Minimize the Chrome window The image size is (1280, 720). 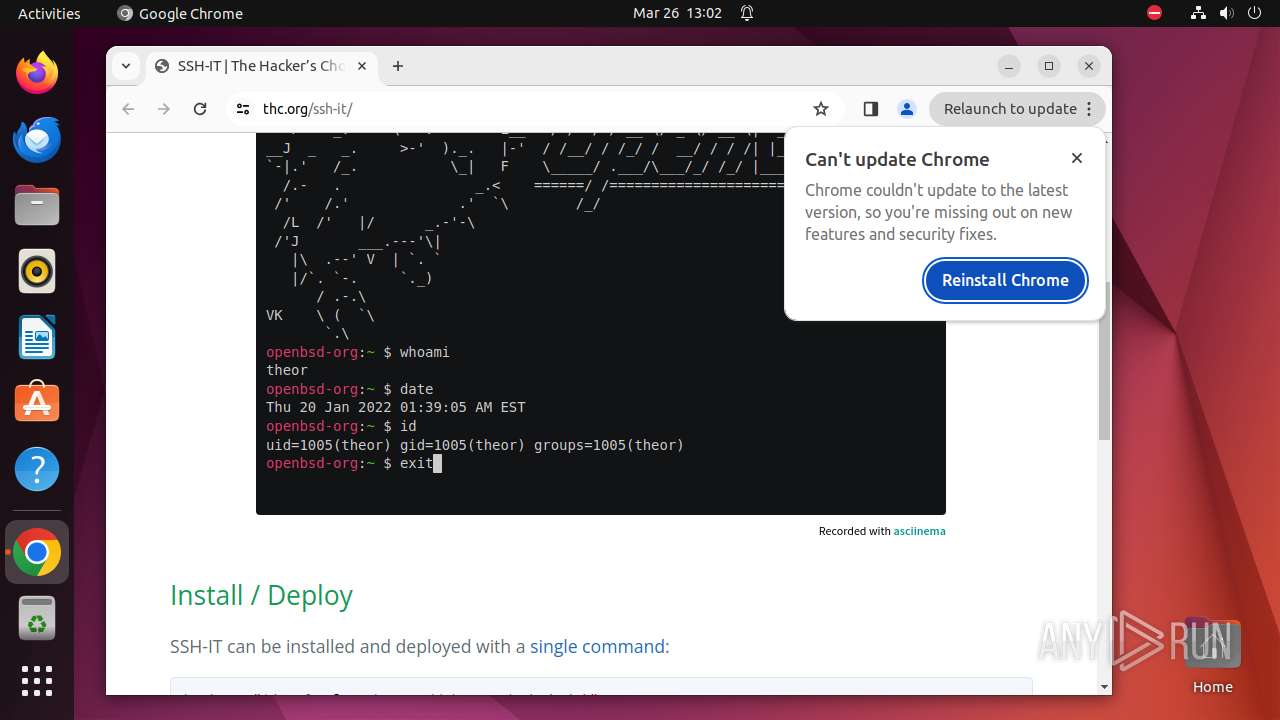click(1009, 66)
